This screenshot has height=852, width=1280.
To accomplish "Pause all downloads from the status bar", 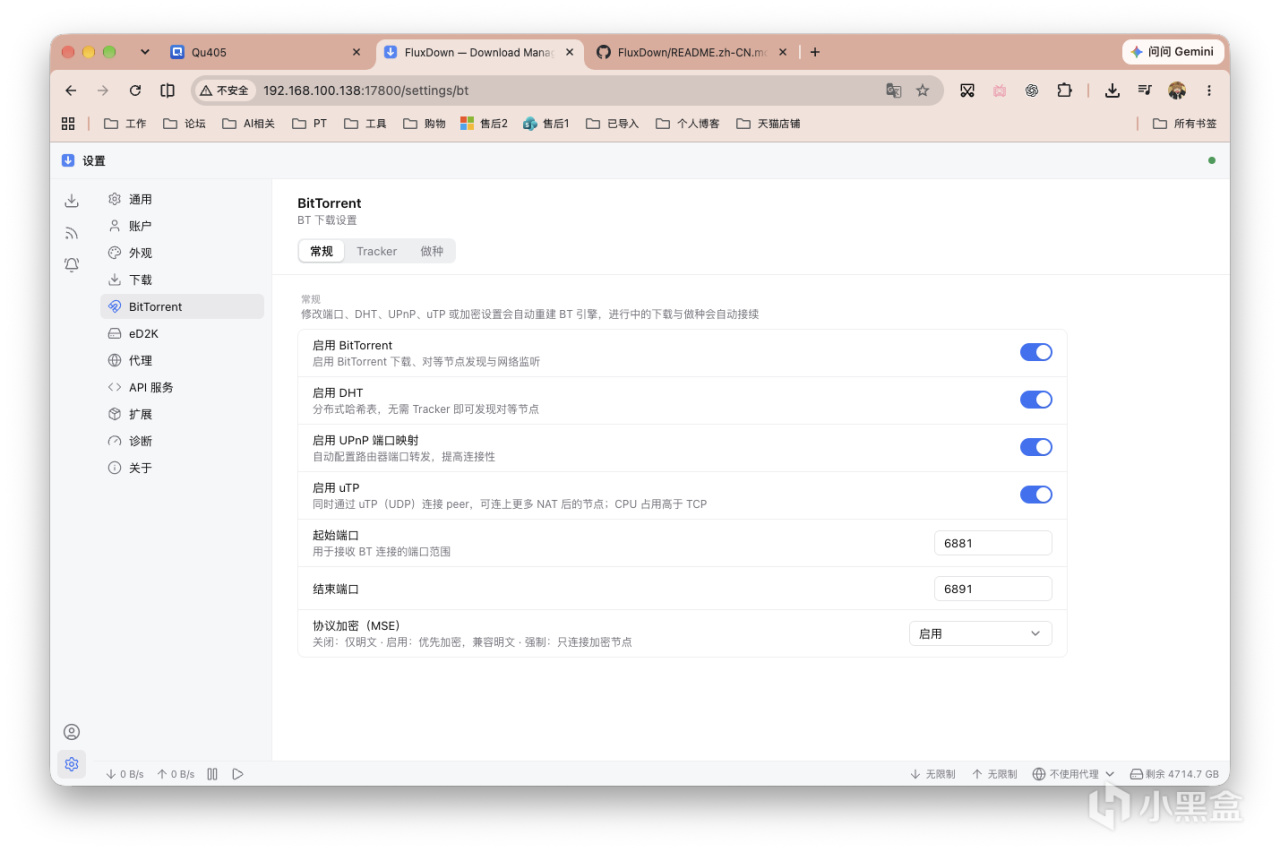I will 212,774.
